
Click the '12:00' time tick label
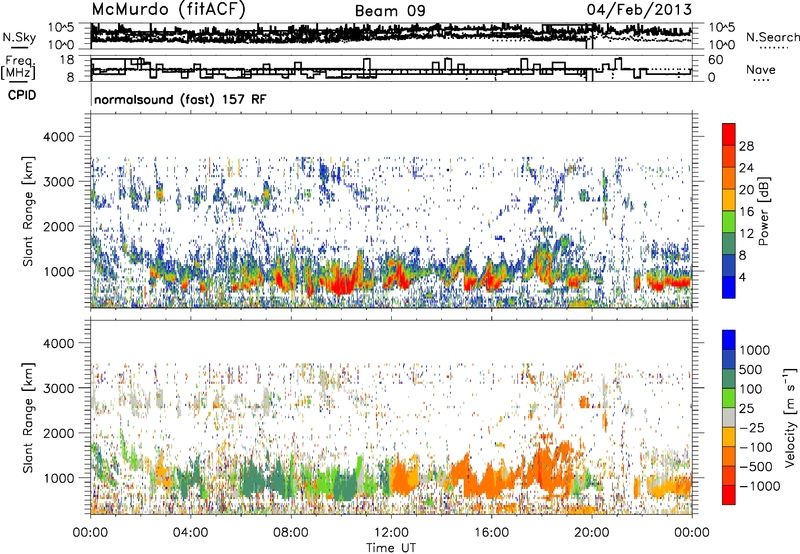391,533
